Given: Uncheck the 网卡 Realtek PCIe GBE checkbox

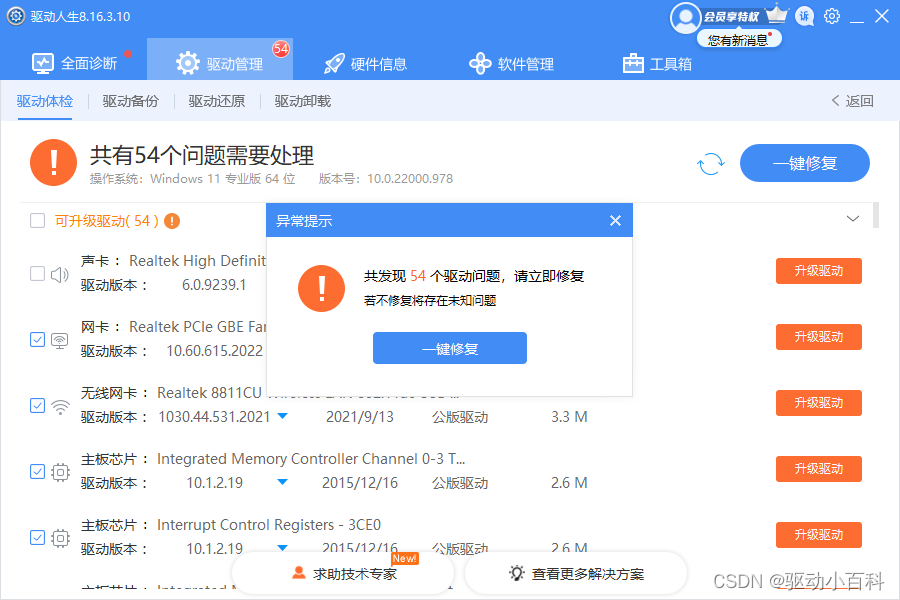Looking at the screenshot, I should point(37,339).
